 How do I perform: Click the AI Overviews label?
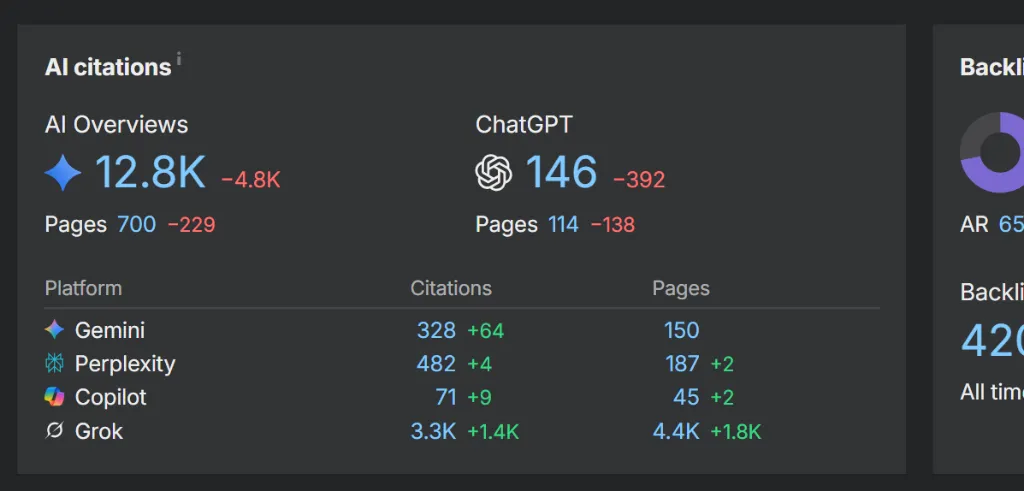point(116,125)
